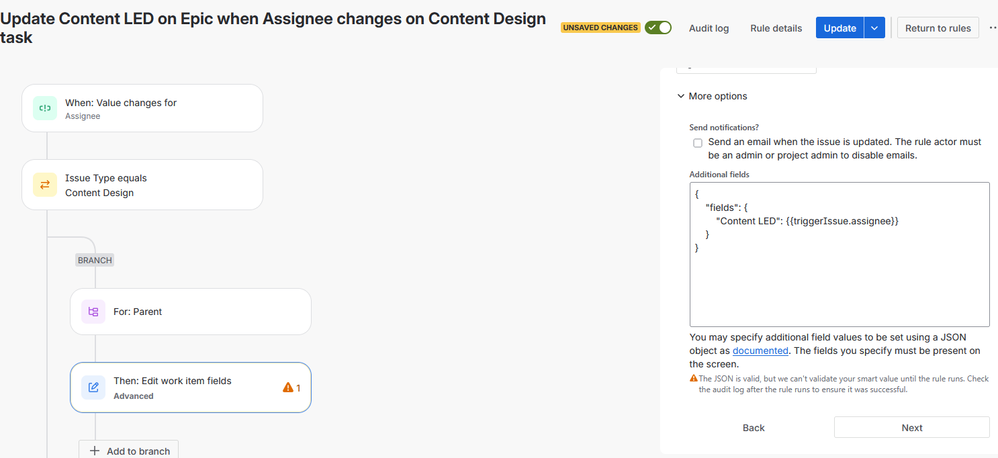Click Return to rules button

(937, 28)
